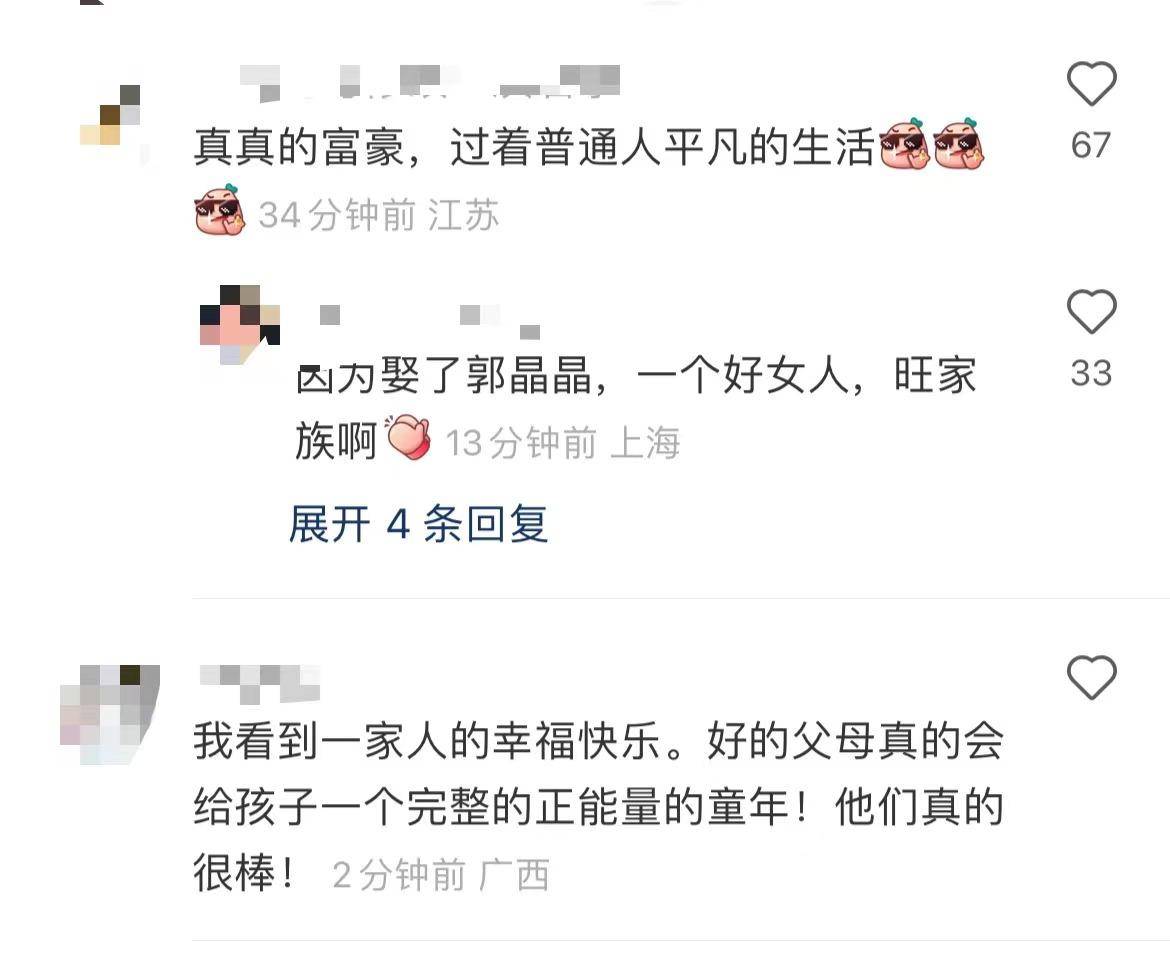
Task: Click the 33 like count
Action: coord(1091,373)
